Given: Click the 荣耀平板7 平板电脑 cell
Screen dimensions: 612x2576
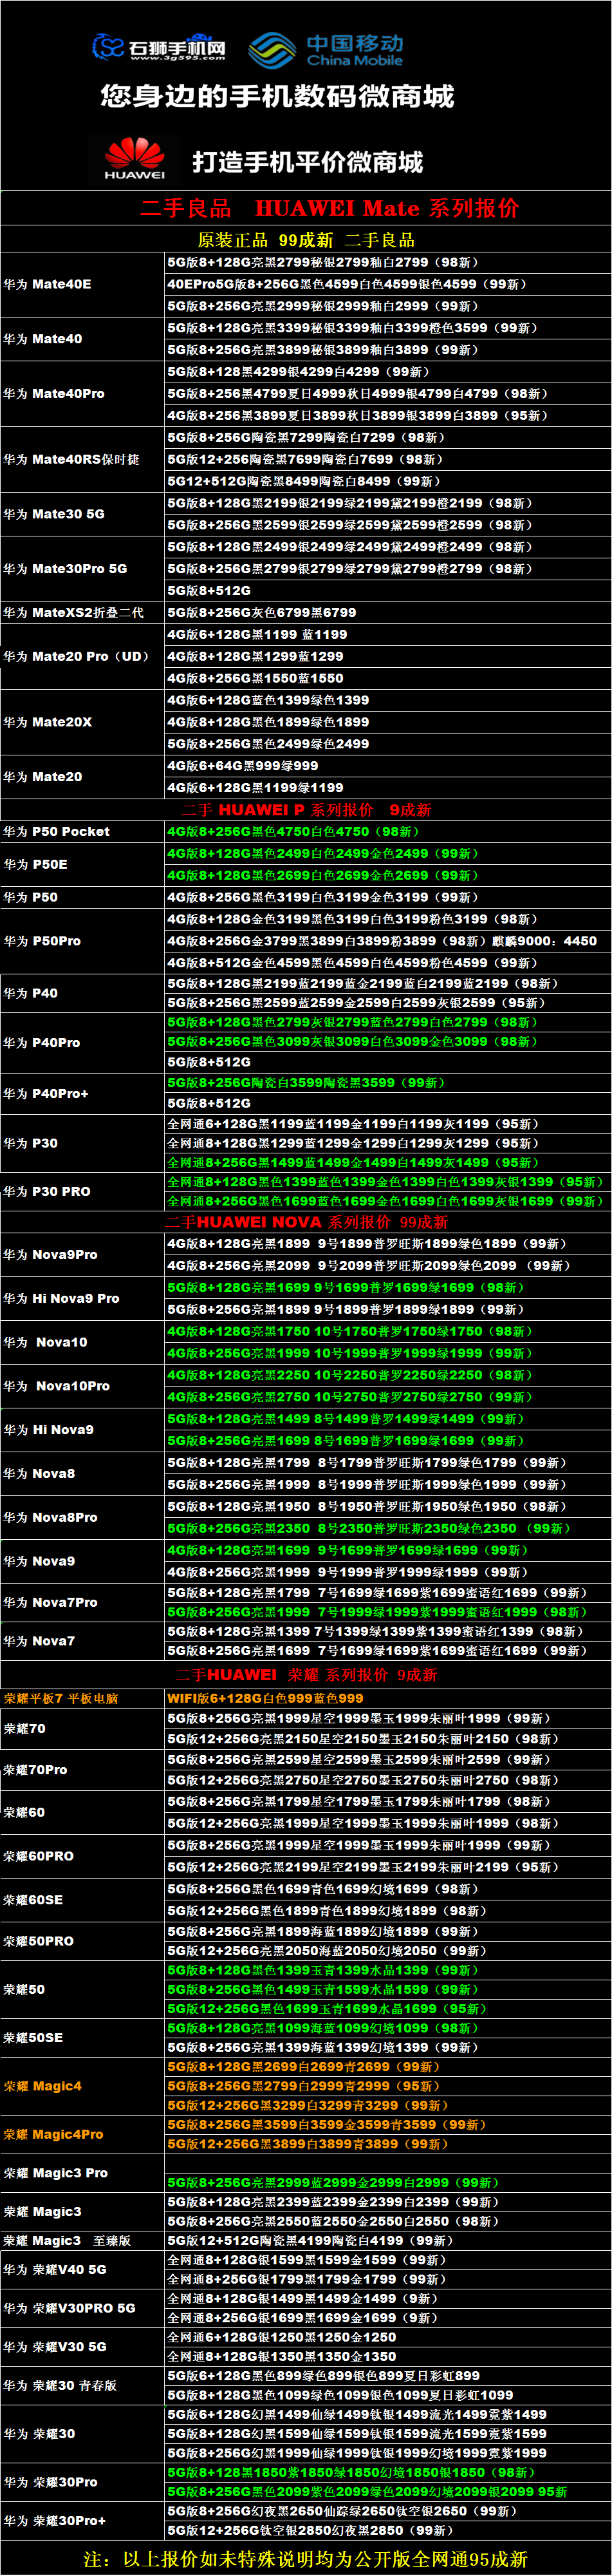Looking at the screenshot, I should click(x=83, y=1699).
